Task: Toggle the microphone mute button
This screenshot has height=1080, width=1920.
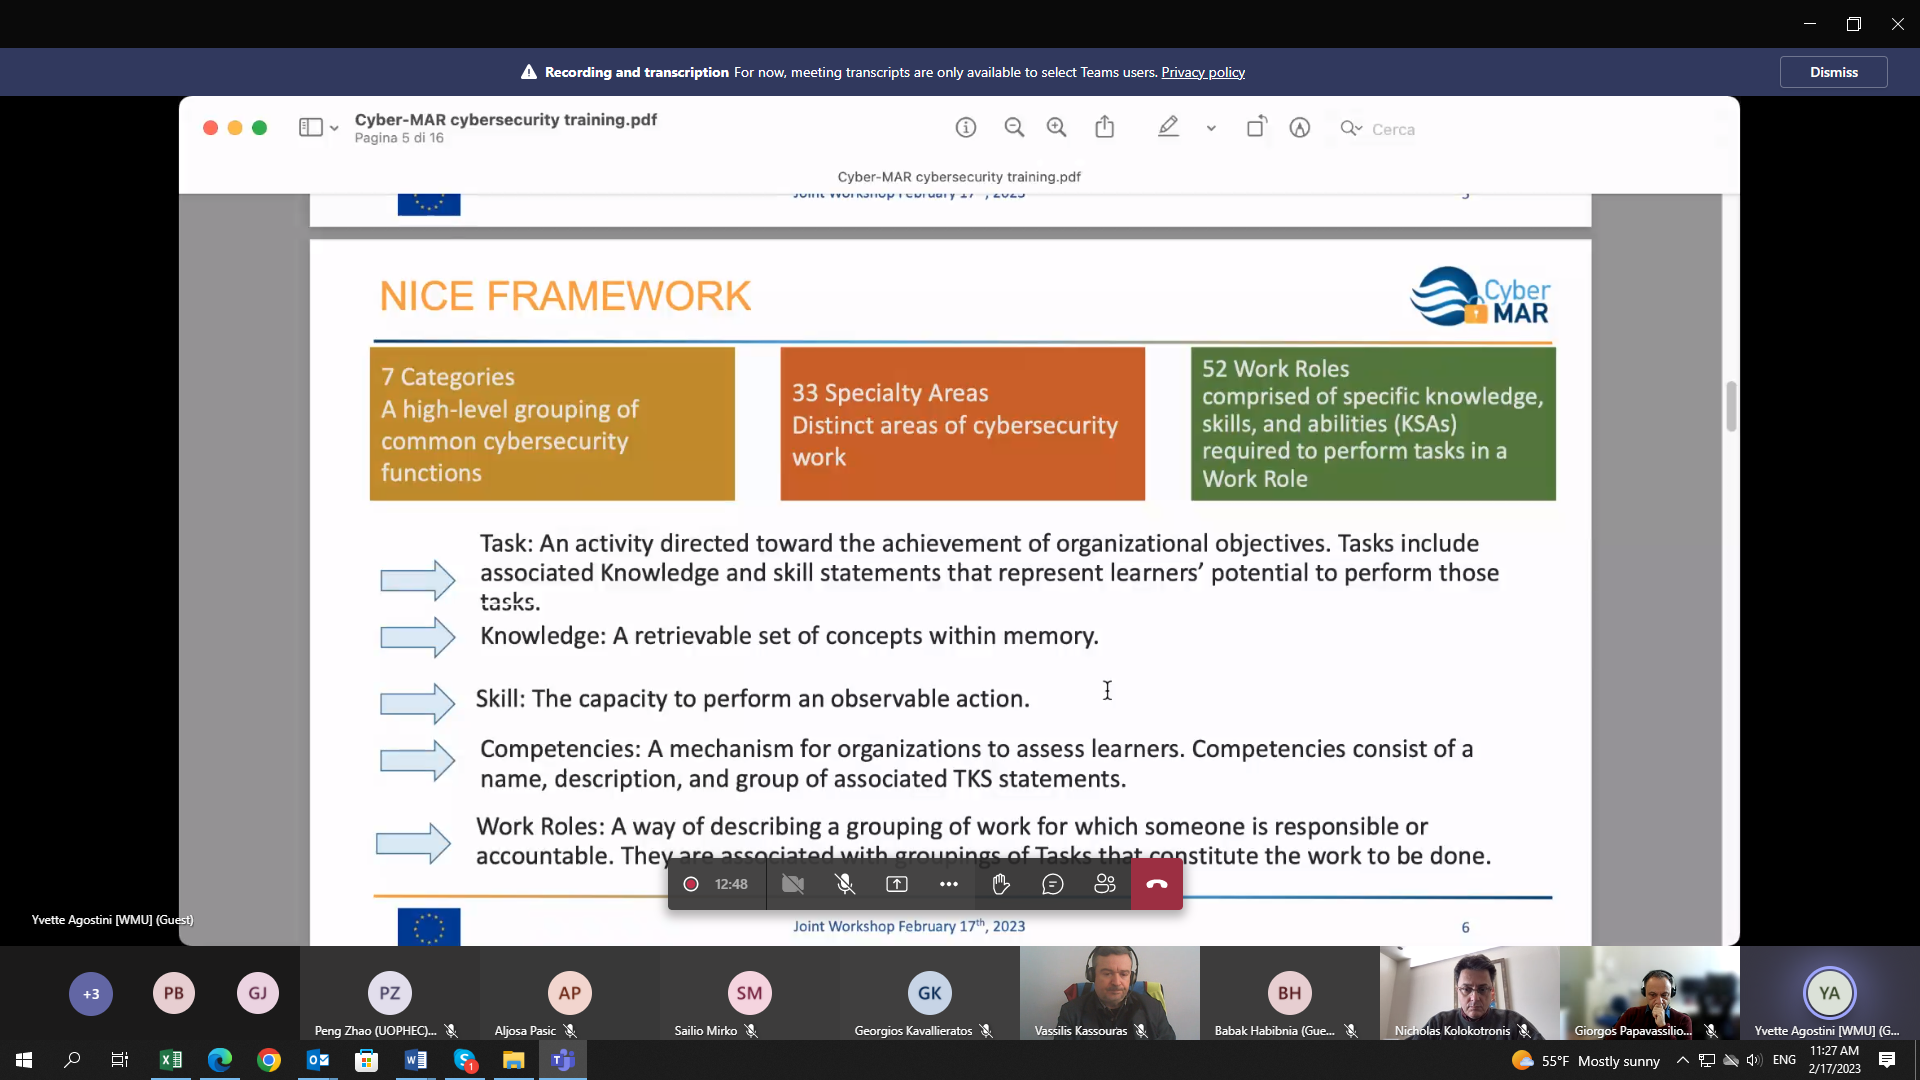Action: (845, 884)
